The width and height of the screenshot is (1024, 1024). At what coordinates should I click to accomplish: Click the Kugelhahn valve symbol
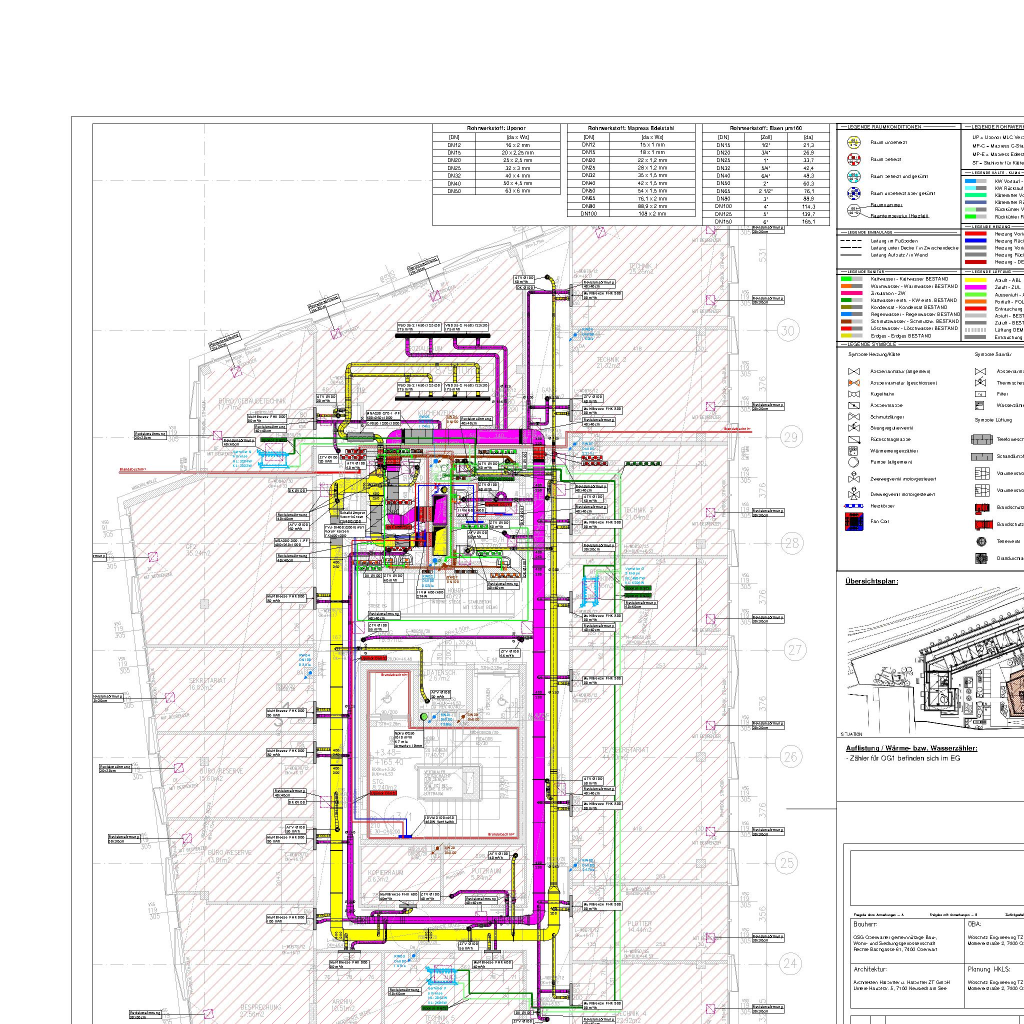pyautogui.click(x=853, y=394)
